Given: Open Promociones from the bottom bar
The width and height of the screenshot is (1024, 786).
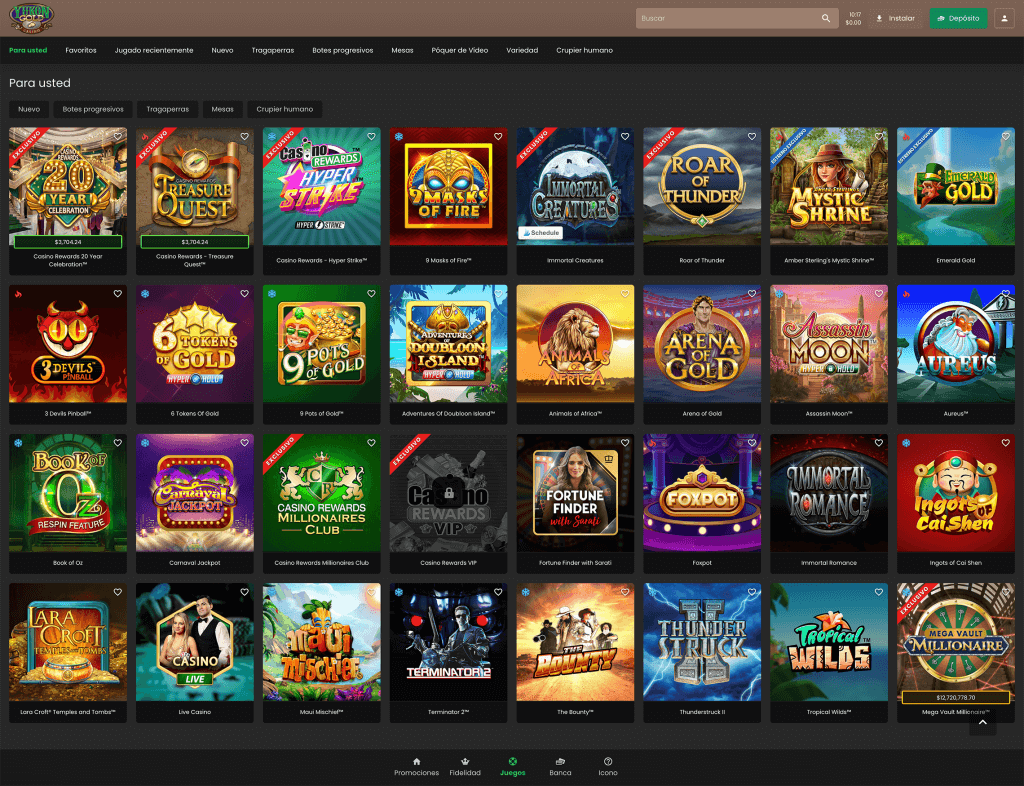Looking at the screenshot, I should click(x=416, y=767).
